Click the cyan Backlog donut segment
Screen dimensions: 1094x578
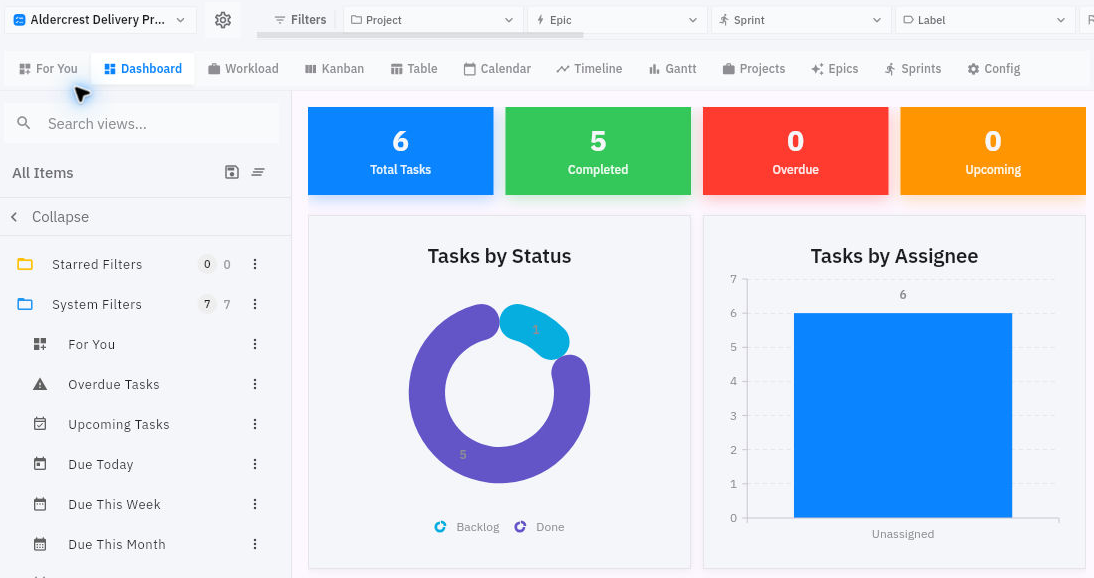[535, 330]
